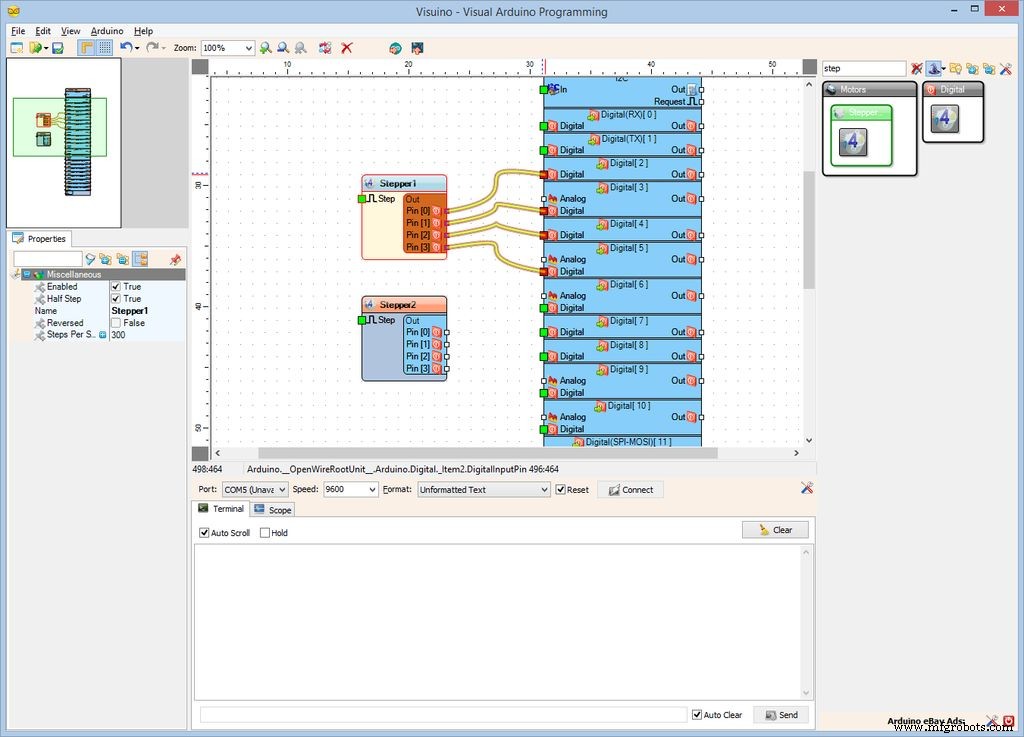
Task: Clear the component search with the red X
Action: click(917, 68)
